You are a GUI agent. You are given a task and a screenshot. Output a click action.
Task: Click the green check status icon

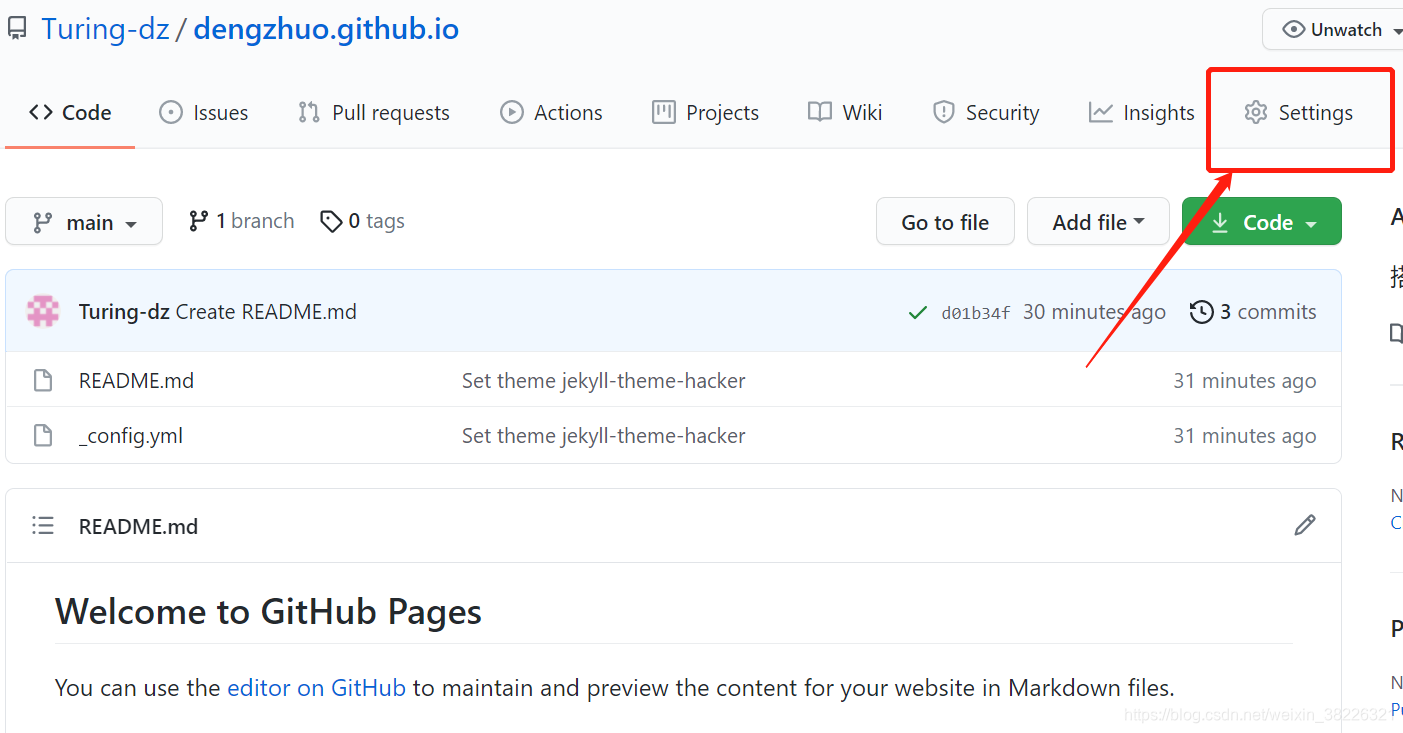(x=917, y=313)
